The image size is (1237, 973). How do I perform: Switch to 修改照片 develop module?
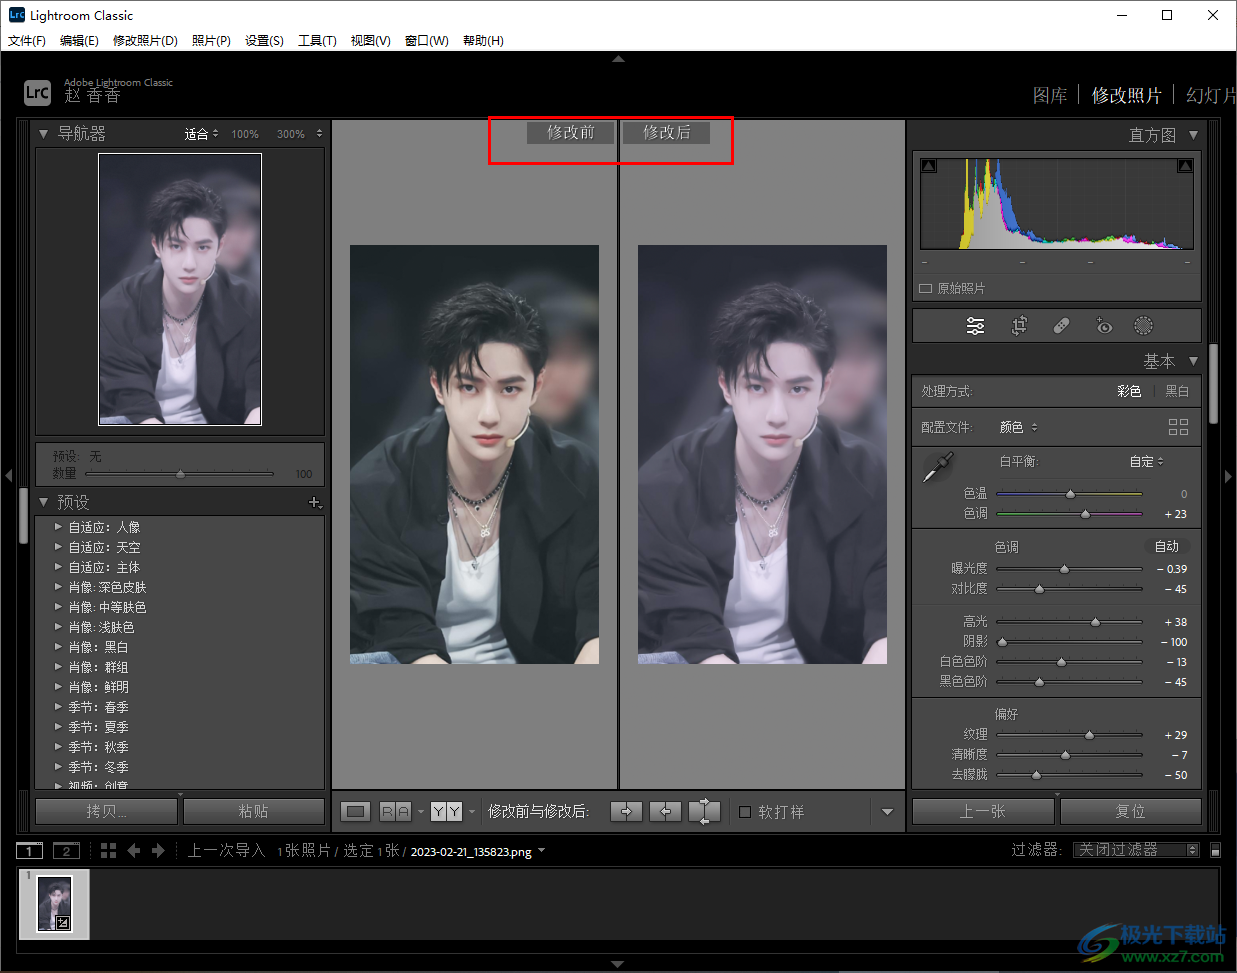[x=1126, y=95]
